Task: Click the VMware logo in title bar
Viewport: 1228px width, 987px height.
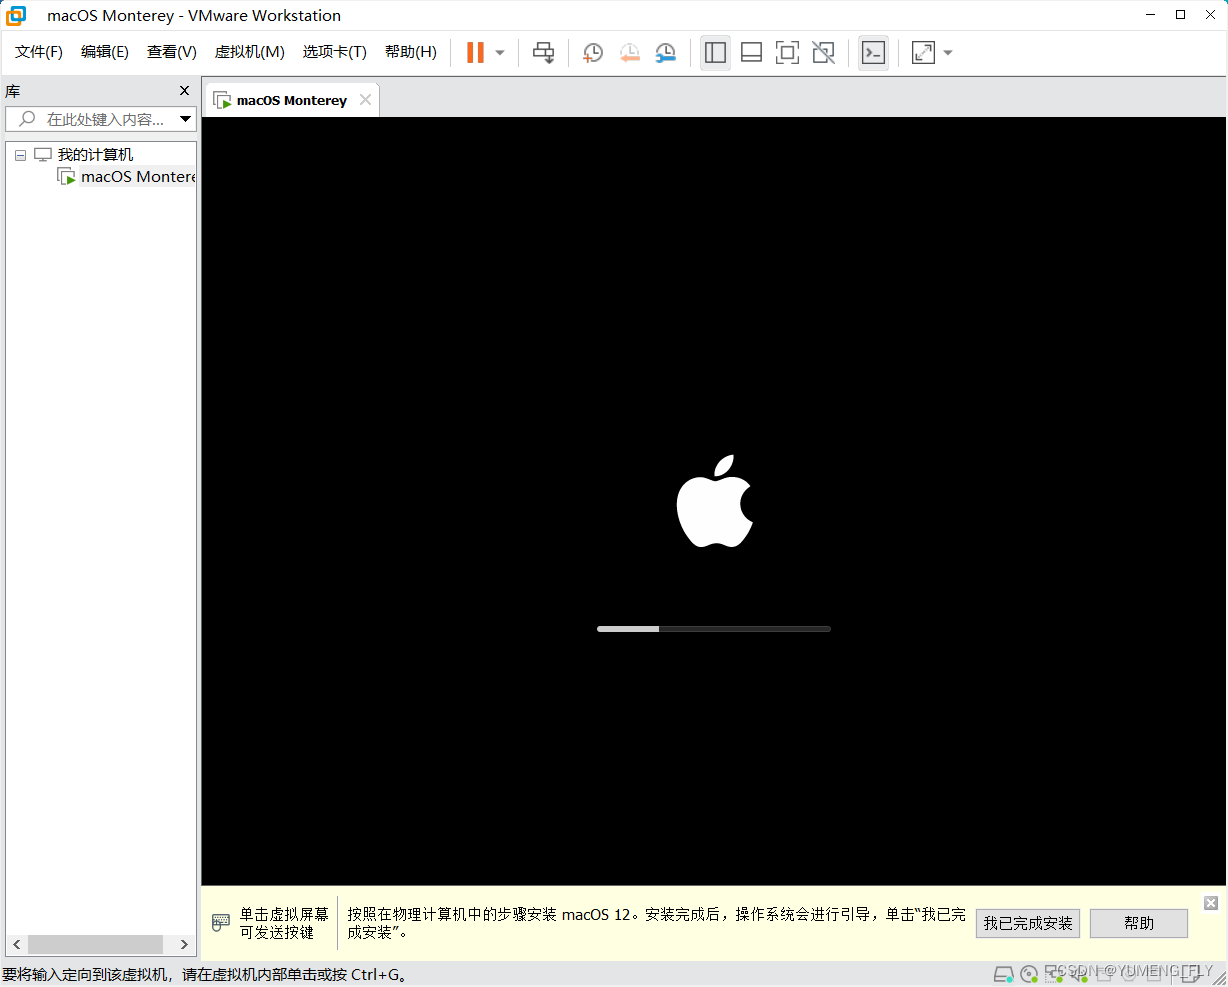Action: pyautogui.click(x=16, y=15)
